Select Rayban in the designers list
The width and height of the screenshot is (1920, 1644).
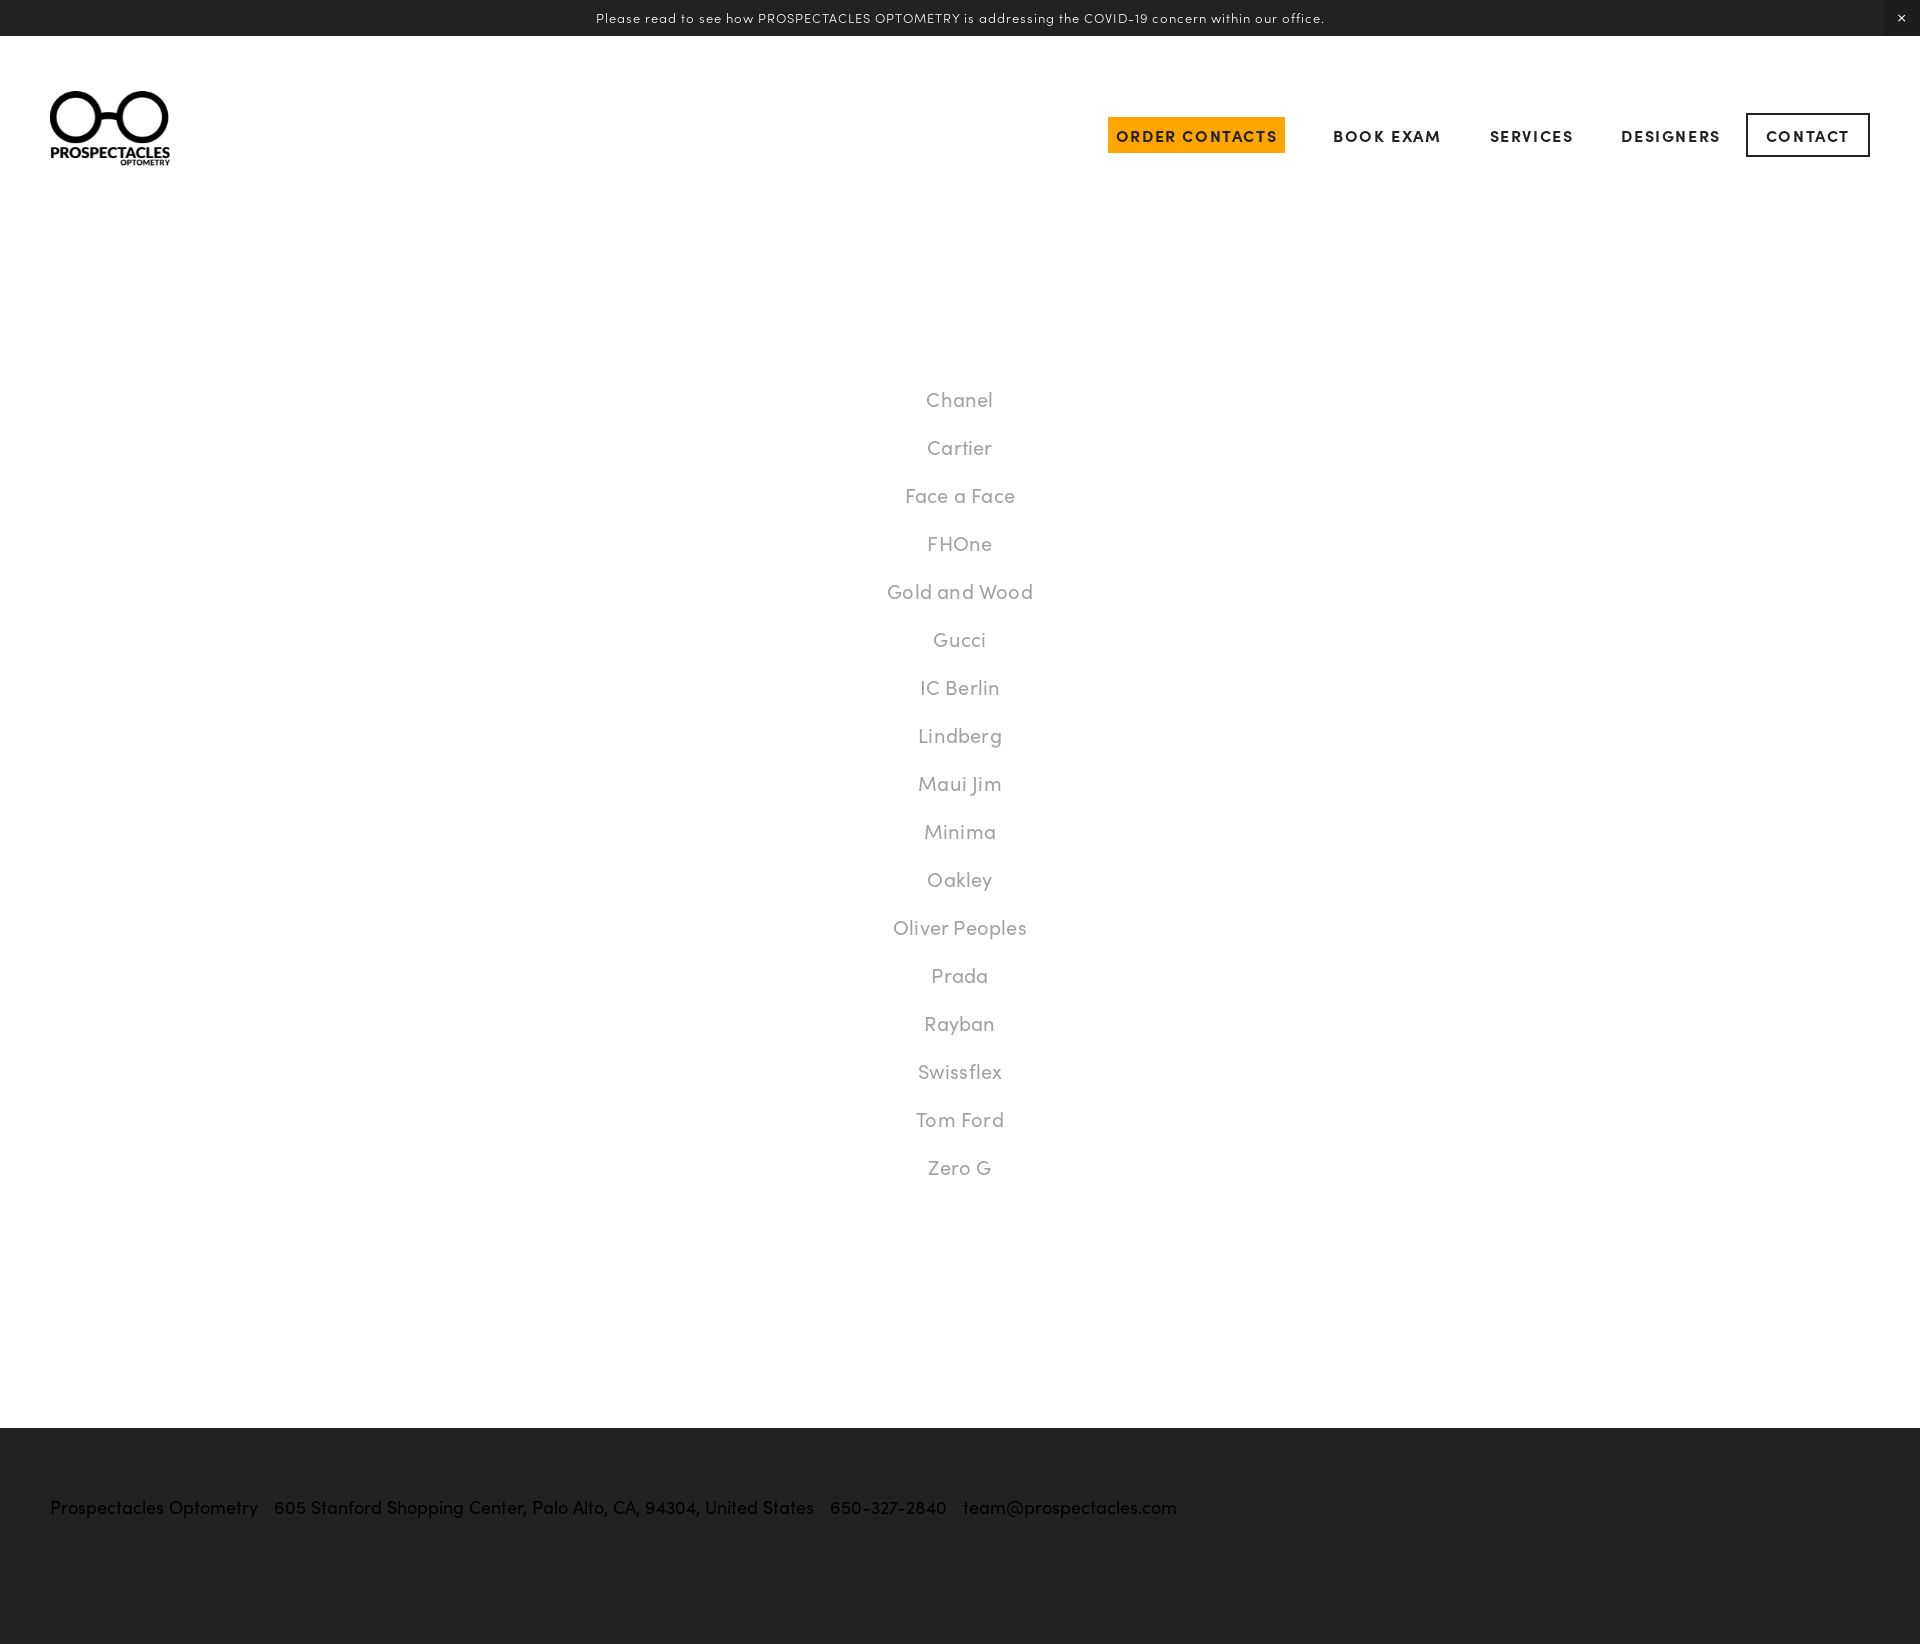(x=959, y=1024)
